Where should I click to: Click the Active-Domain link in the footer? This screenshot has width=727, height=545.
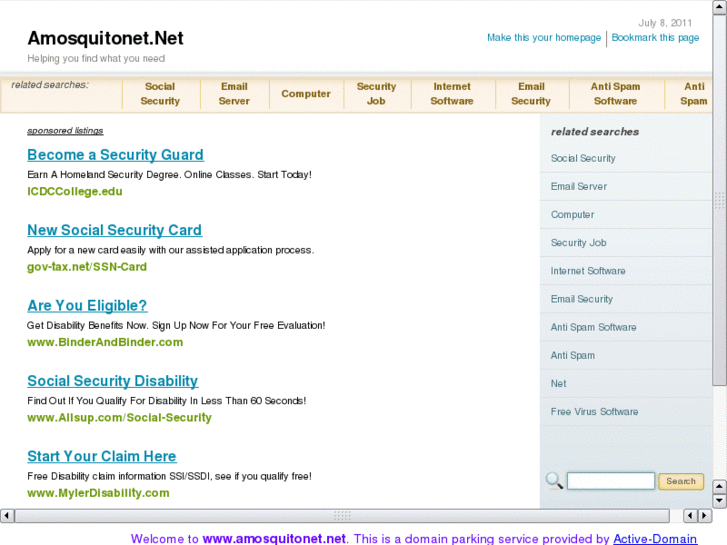tap(655, 539)
